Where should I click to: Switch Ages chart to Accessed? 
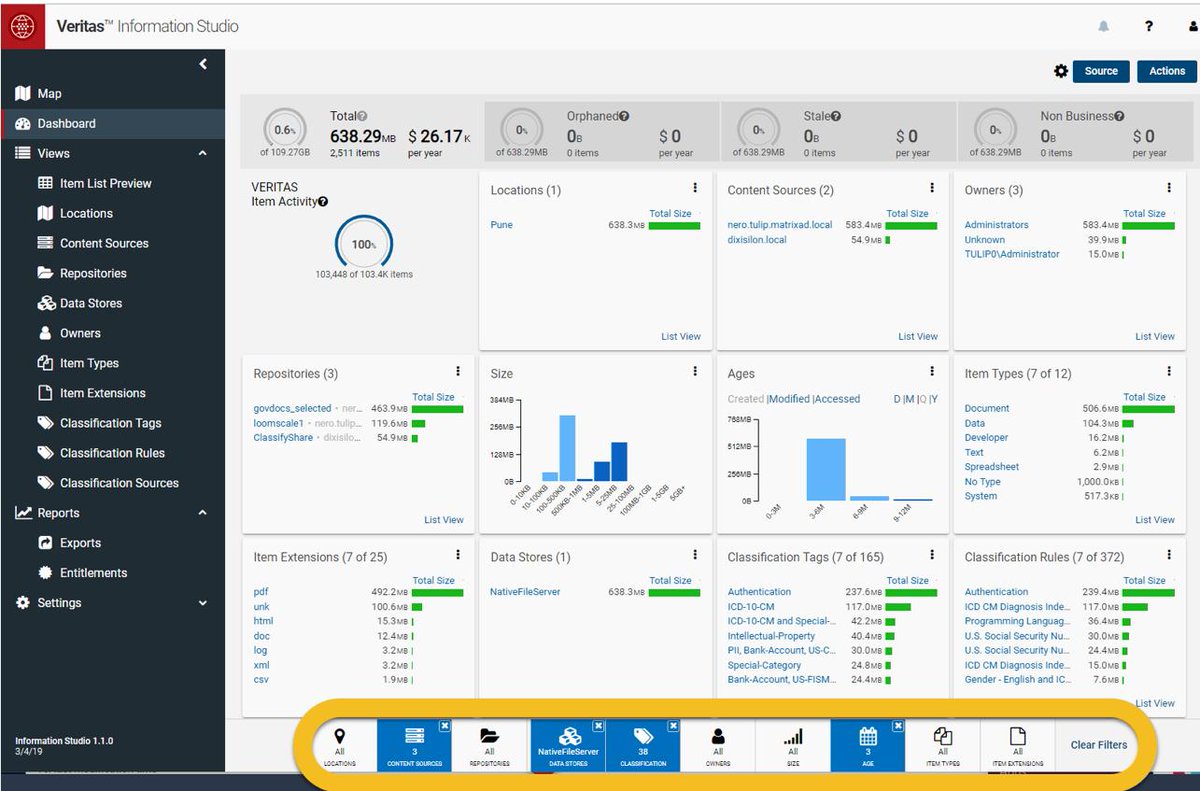838,399
